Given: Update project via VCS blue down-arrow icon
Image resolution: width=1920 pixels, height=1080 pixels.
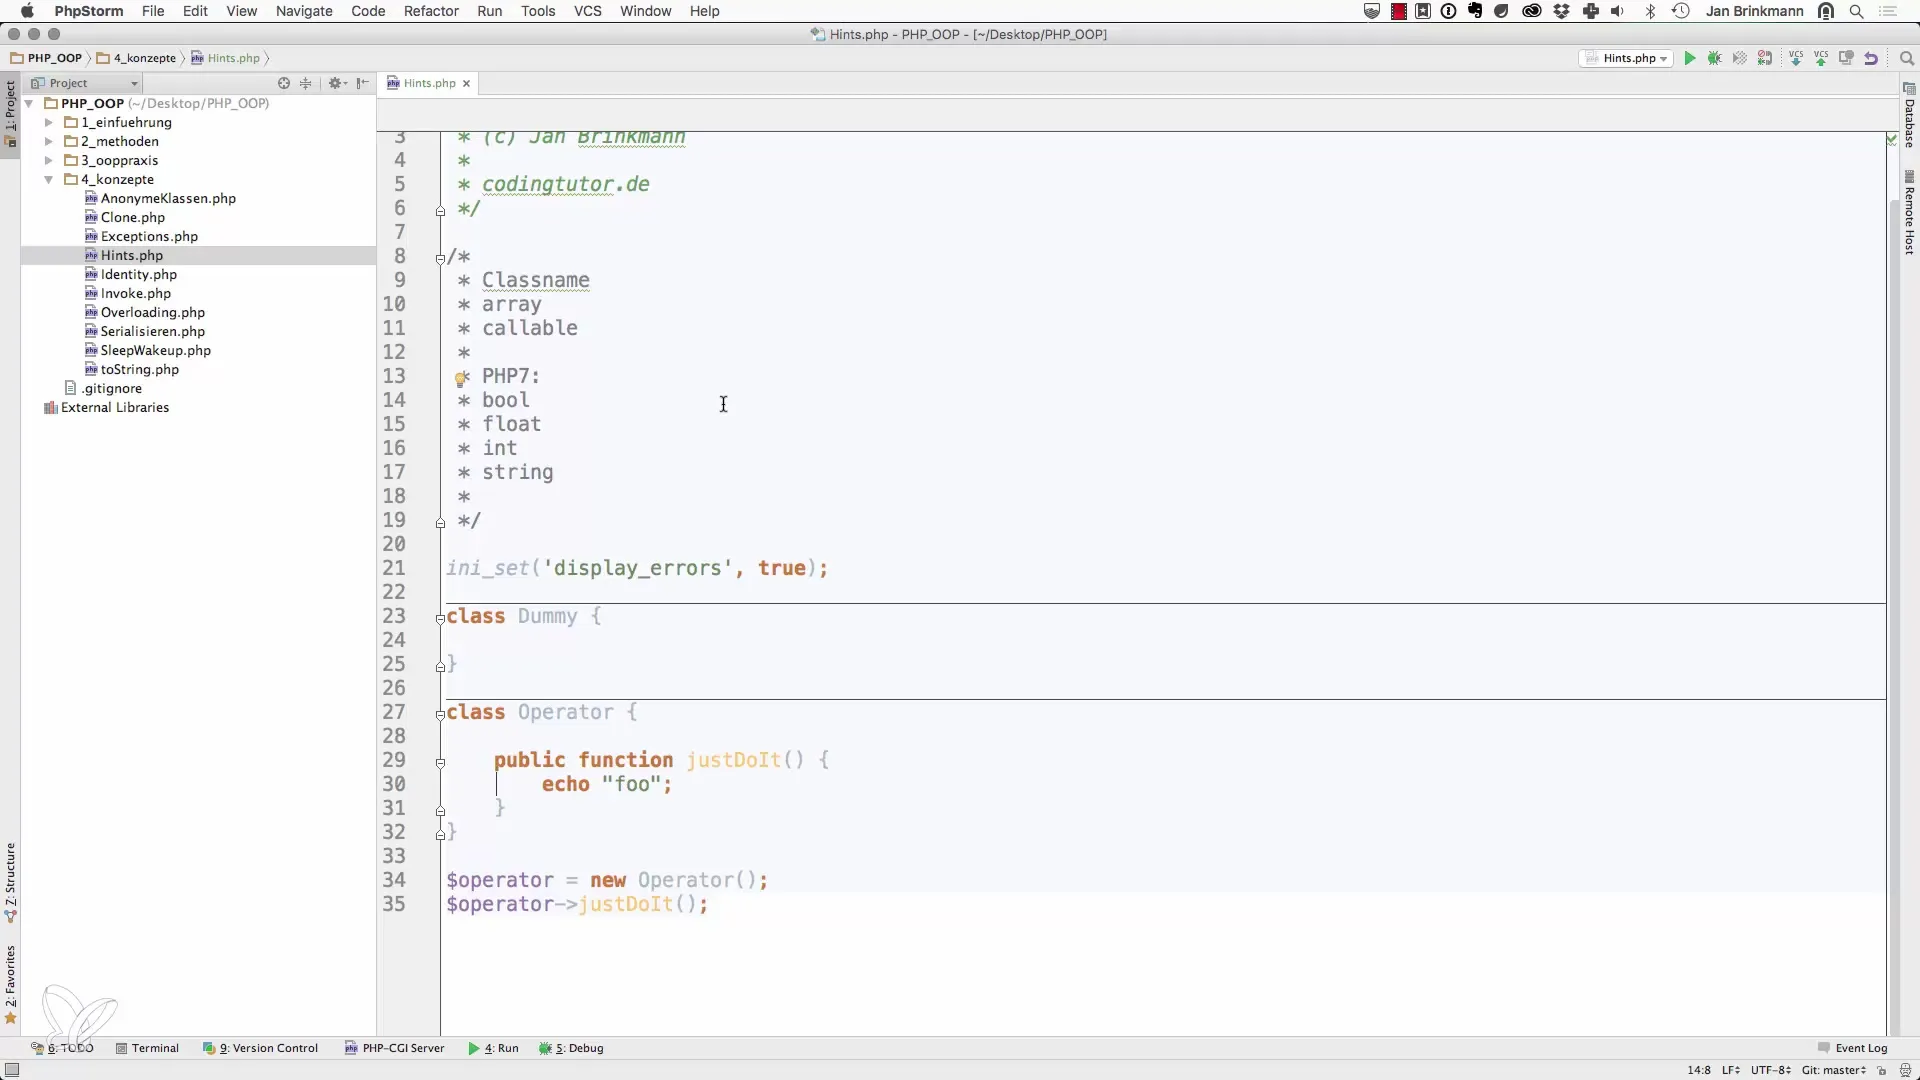Looking at the screenshot, I should point(1796,59).
